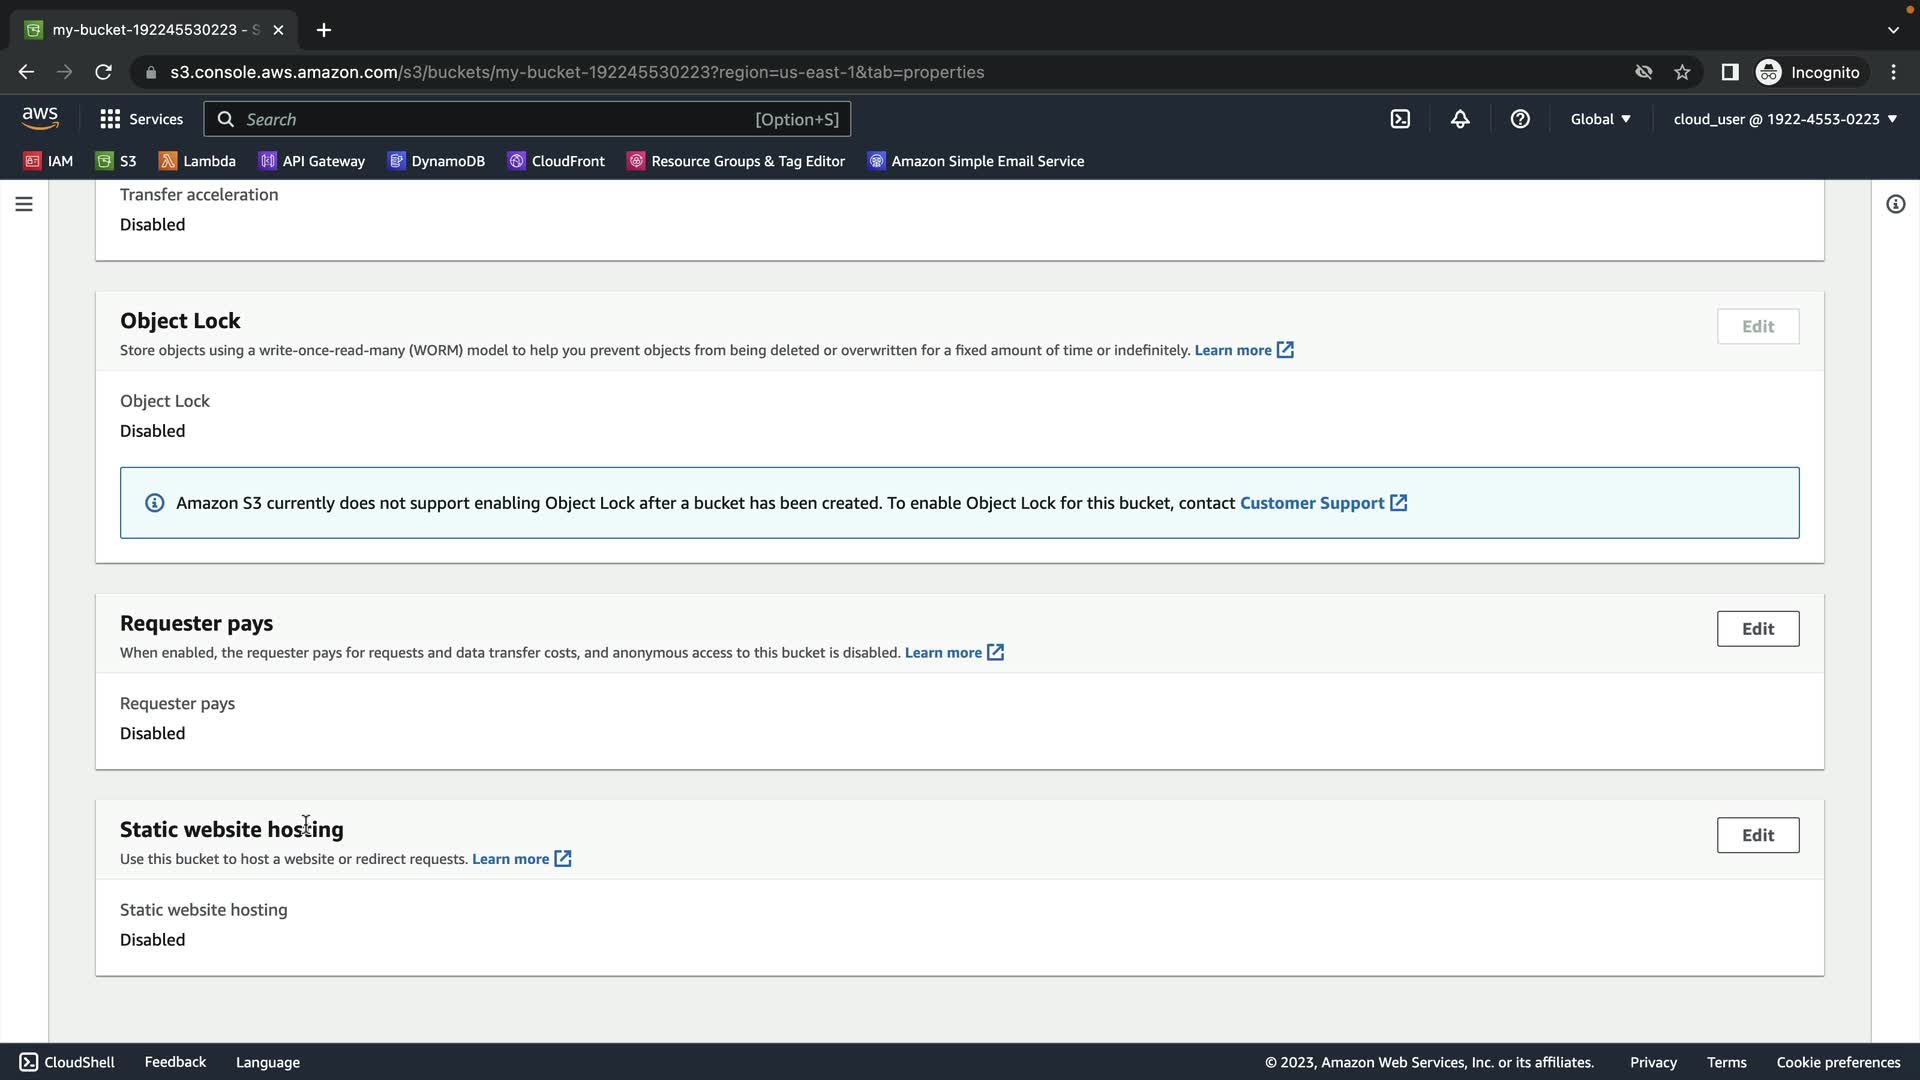Click the AWS logo home icon

(x=40, y=118)
